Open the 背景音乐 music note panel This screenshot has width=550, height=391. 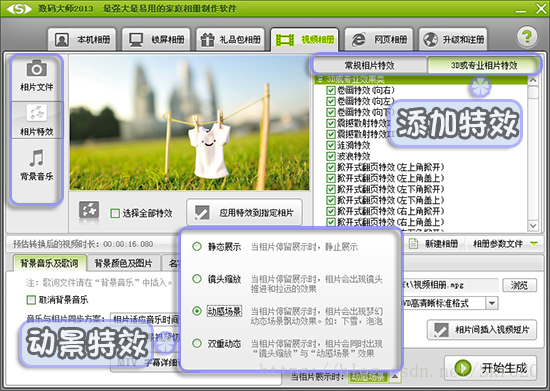tap(36, 164)
